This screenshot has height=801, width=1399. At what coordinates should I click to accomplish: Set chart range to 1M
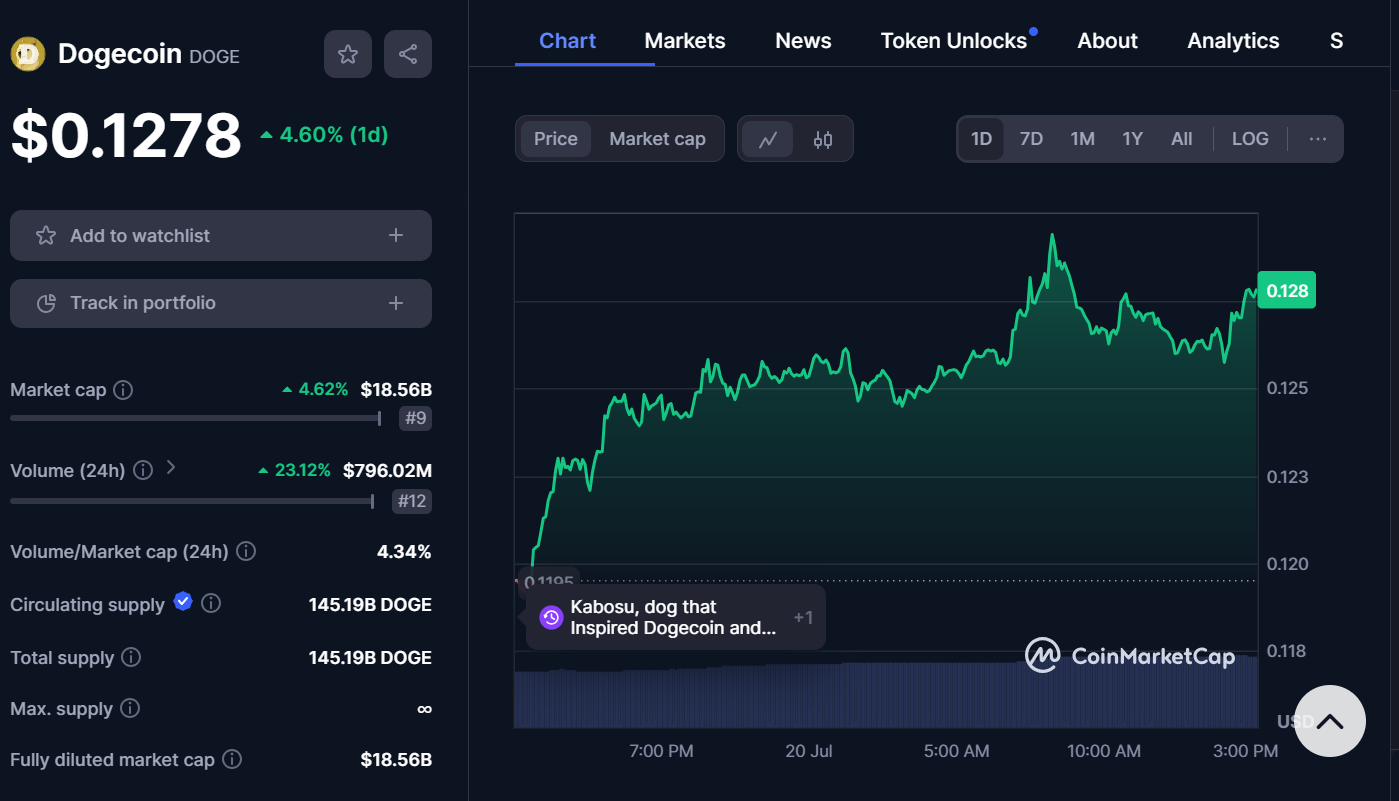pos(1082,139)
